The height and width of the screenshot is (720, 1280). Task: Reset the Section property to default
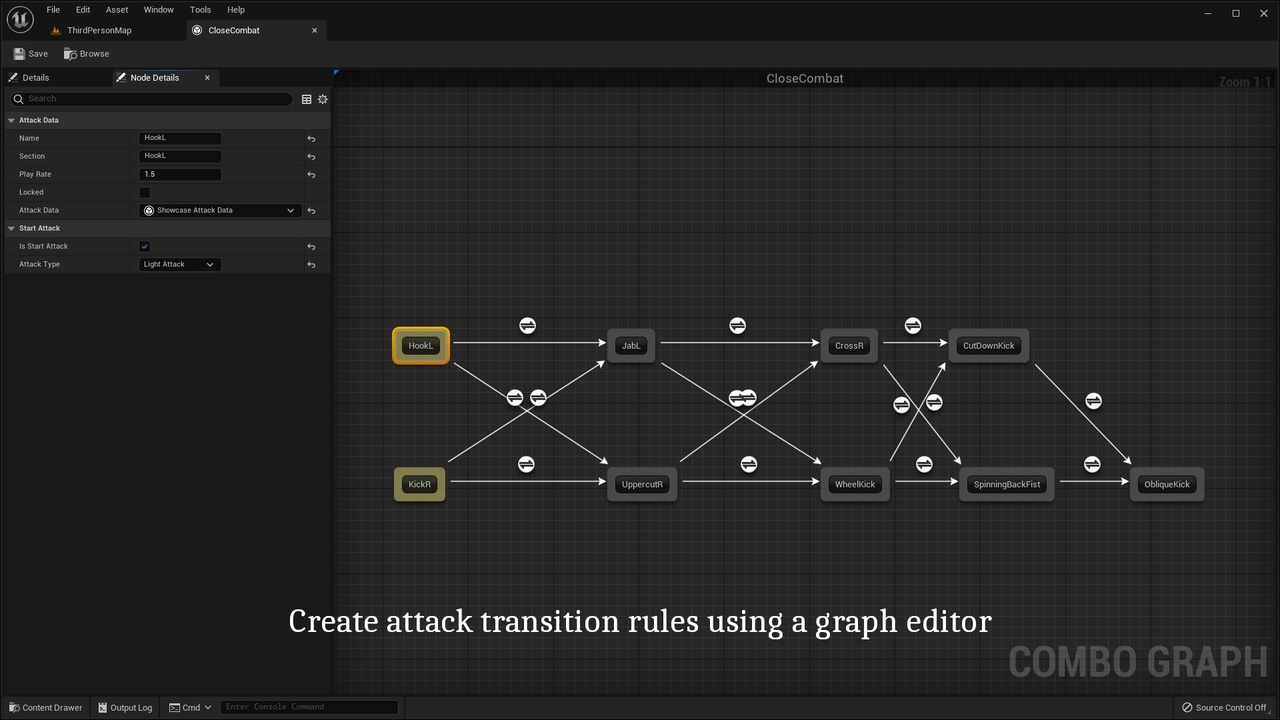(x=311, y=157)
